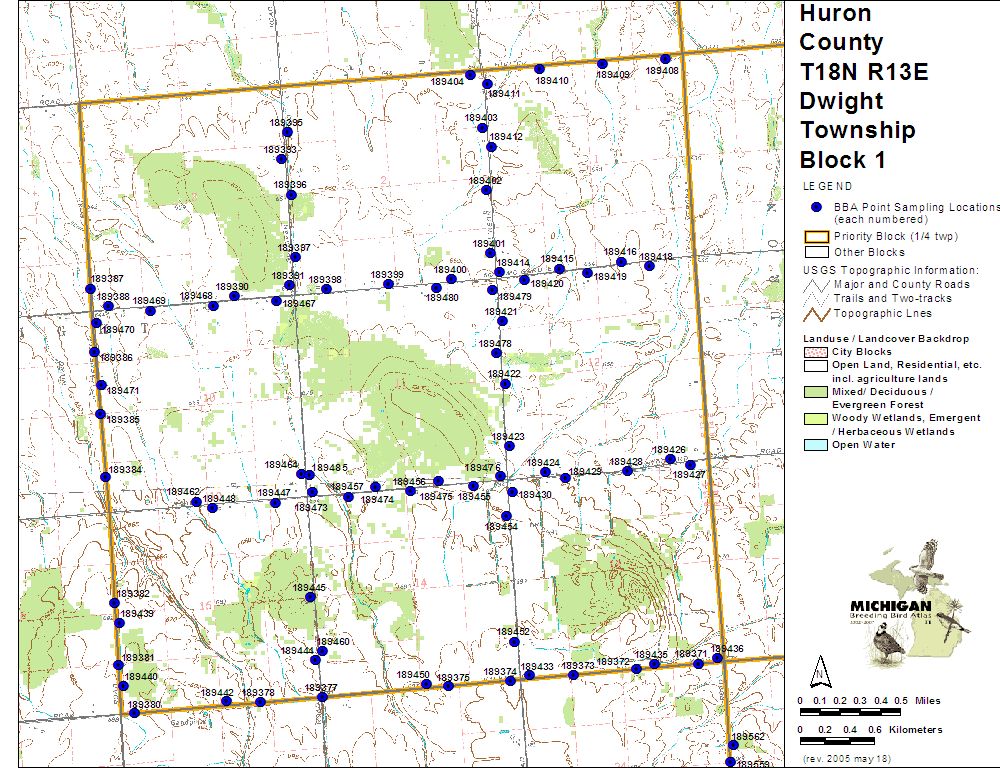Select the Other Blocks legend box

pyautogui.click(x=816, y=252)
